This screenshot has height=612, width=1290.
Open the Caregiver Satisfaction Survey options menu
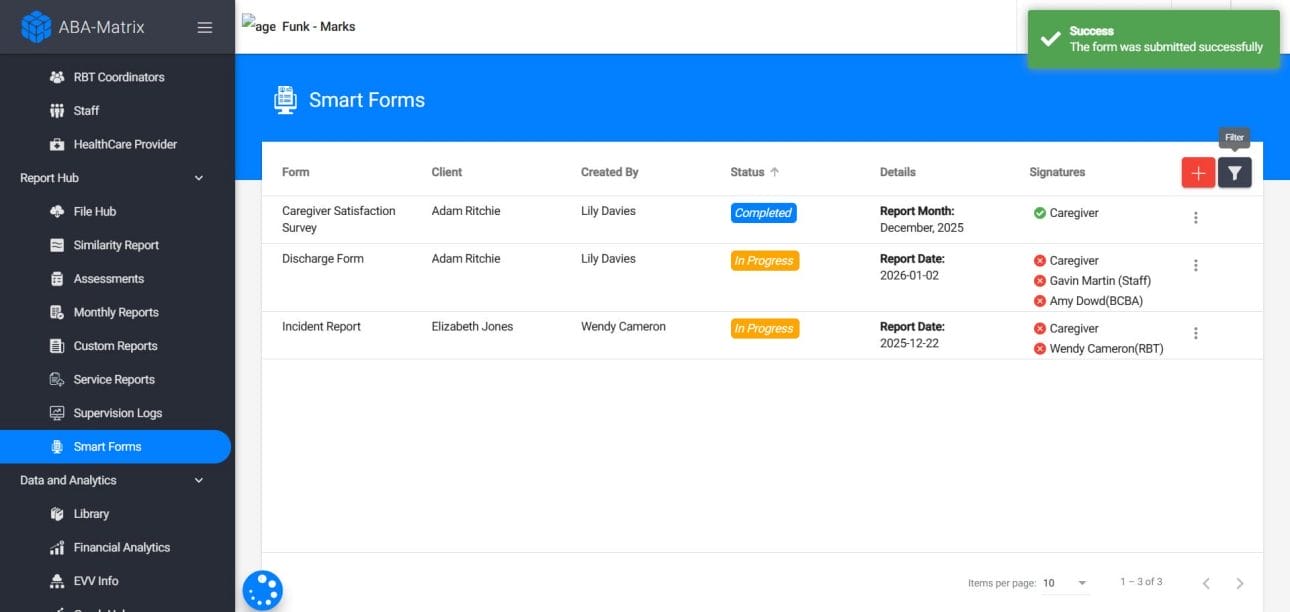[1196, 217]
